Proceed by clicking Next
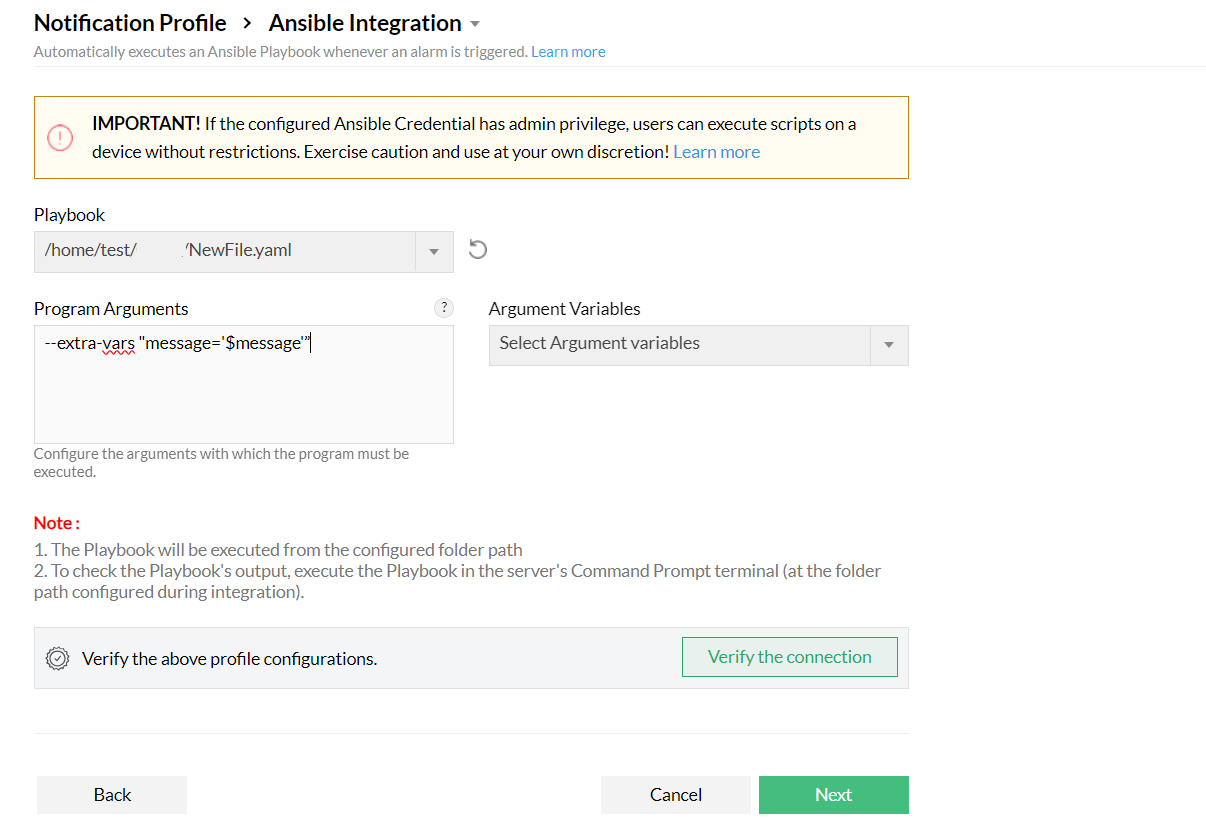Viewport: 1206px width, 838px height. point(833,794)
